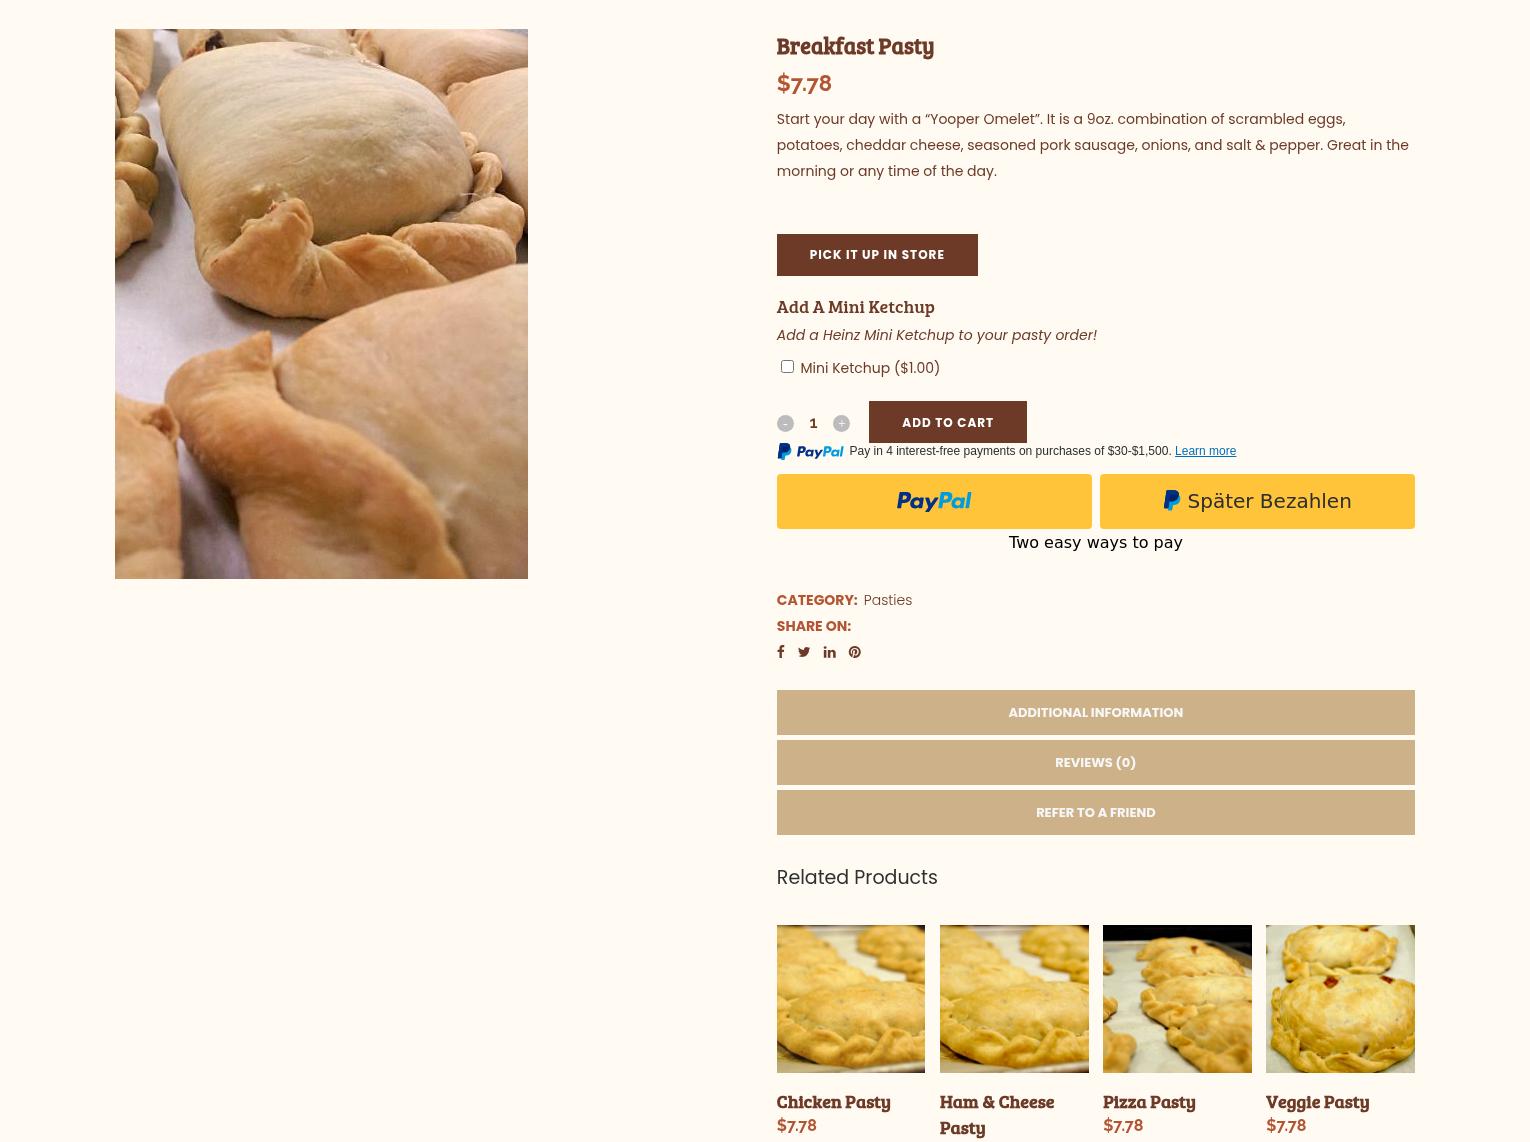Expand Additional Information section
Viewport: 1530px width, 1142px height.
coord(1095,712)
